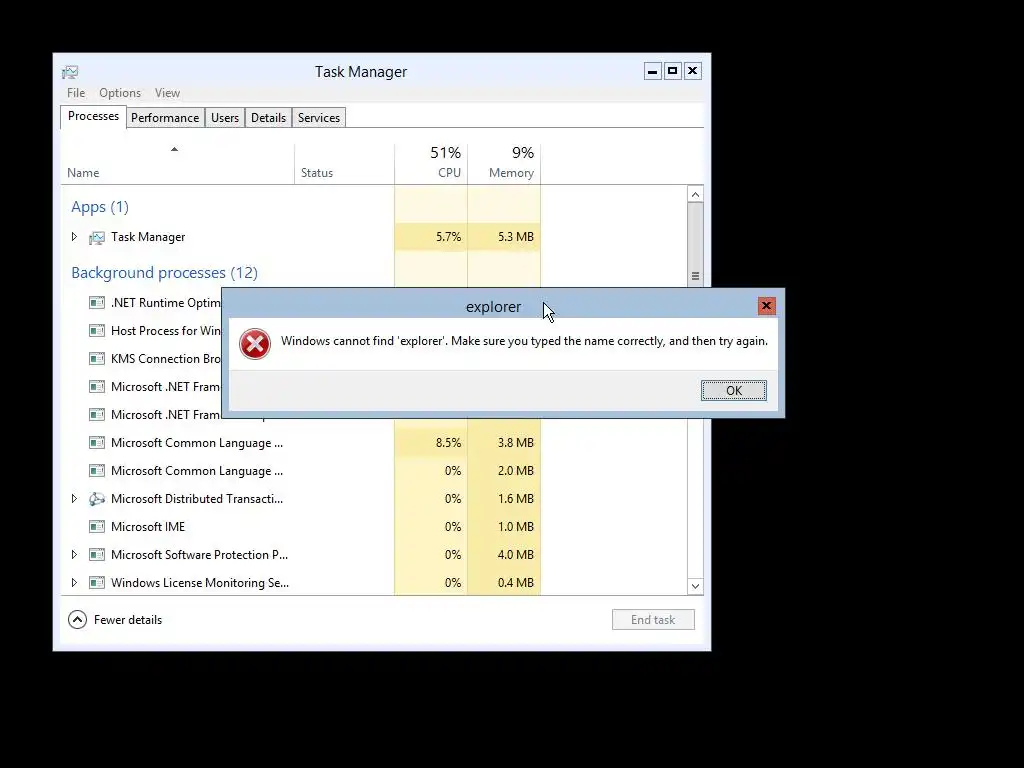This screenshot has height=768, width=1024.
Task: Click the Task Manager title bar icon
Action: [x=70, y=72]
